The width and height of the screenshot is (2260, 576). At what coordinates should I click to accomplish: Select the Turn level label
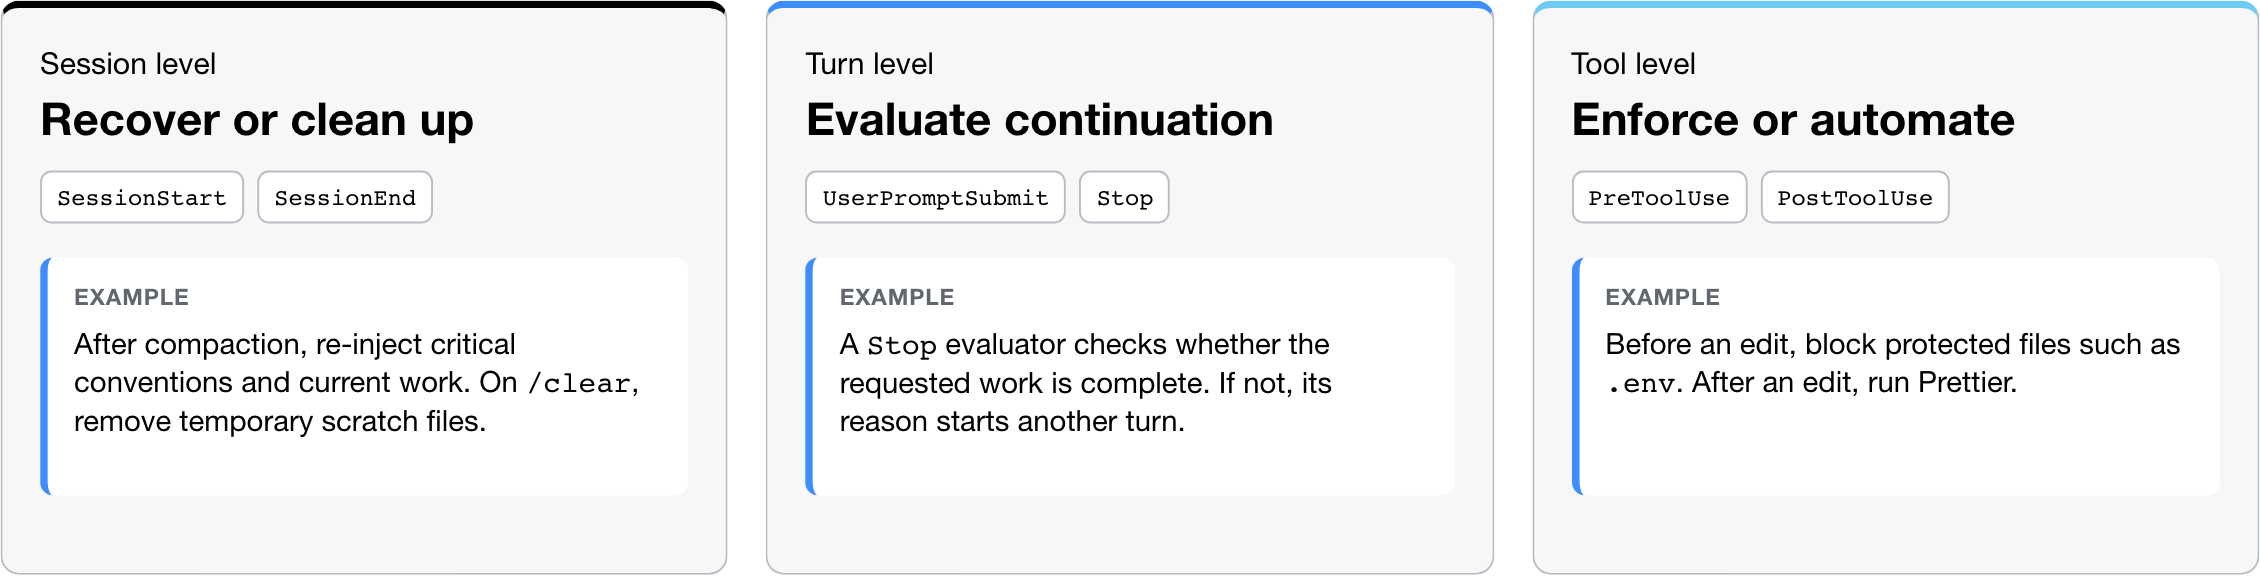point(869,64)
